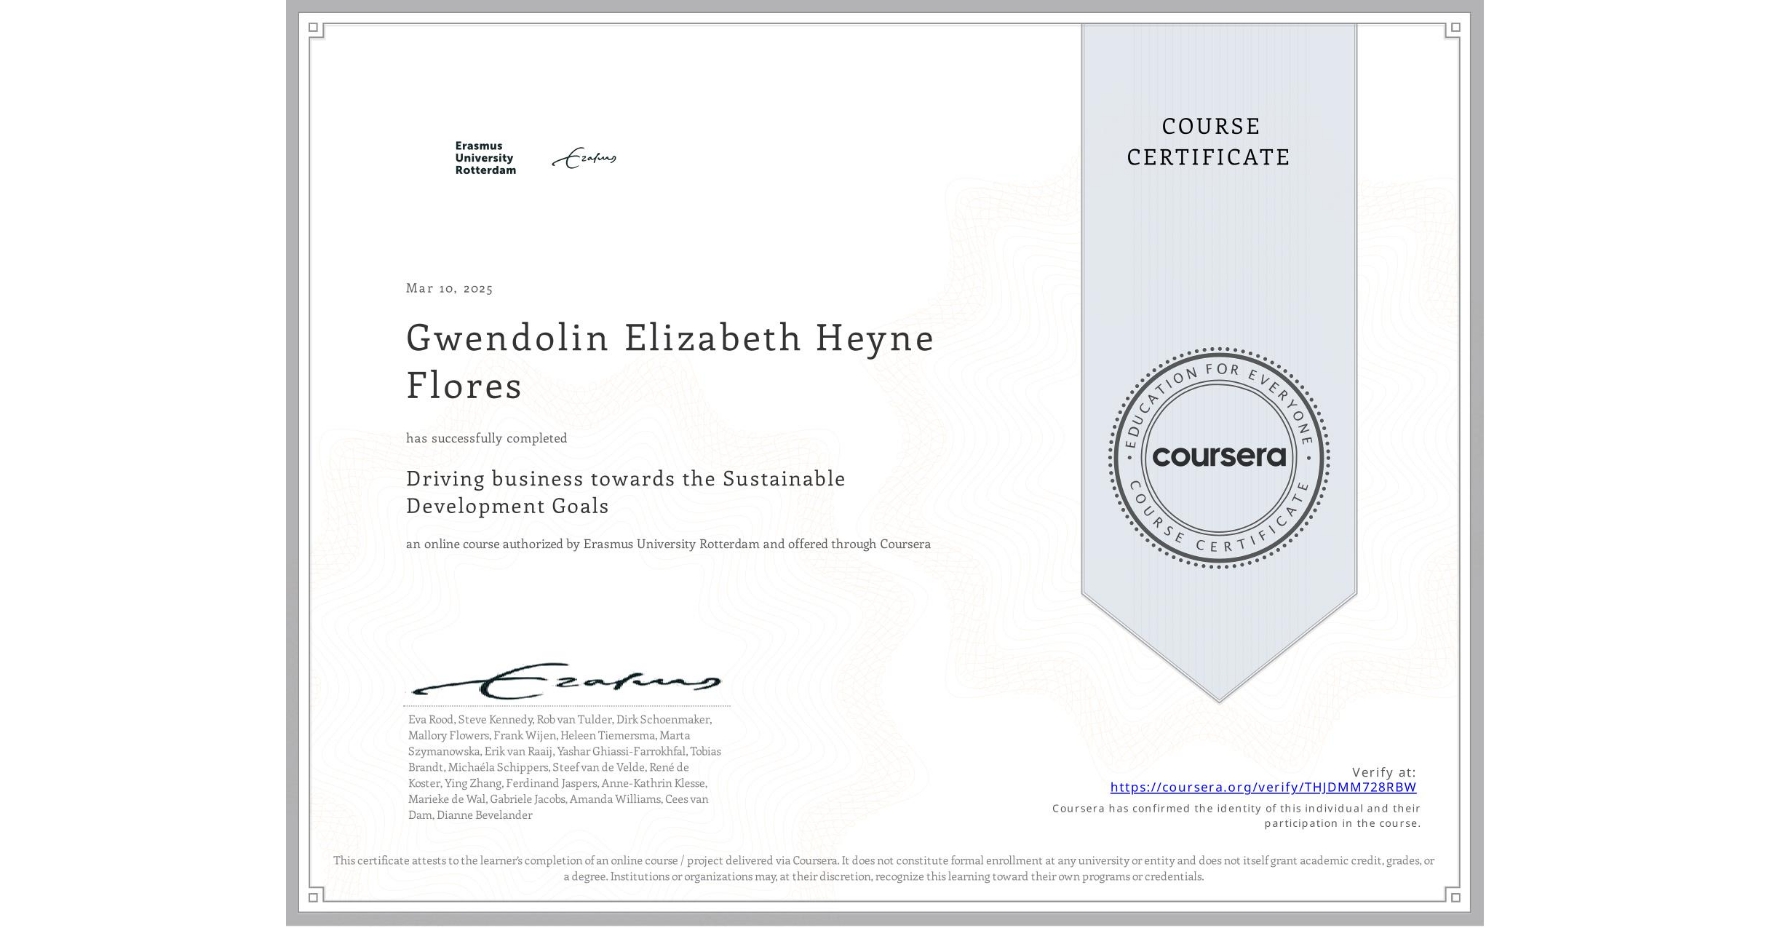Click the line 'an online course authorized by Erasmus University Rotterdam'

[x=668, y=544]
